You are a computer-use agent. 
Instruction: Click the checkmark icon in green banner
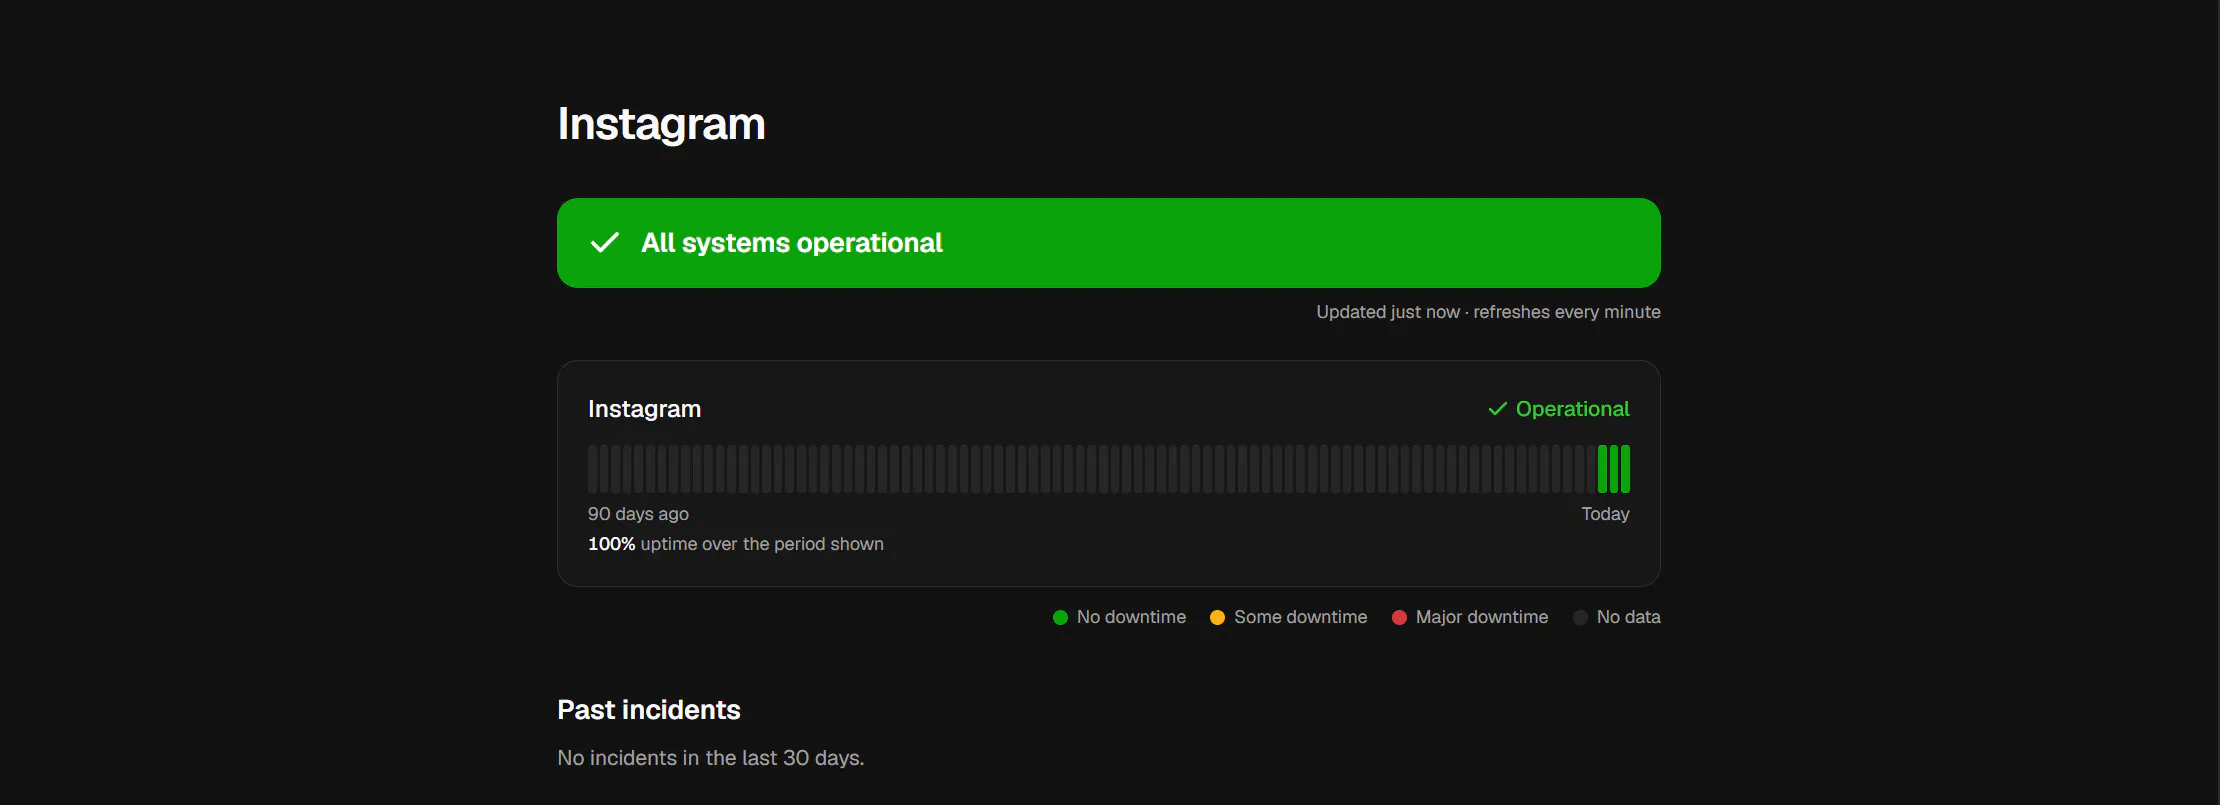(605, 243)
